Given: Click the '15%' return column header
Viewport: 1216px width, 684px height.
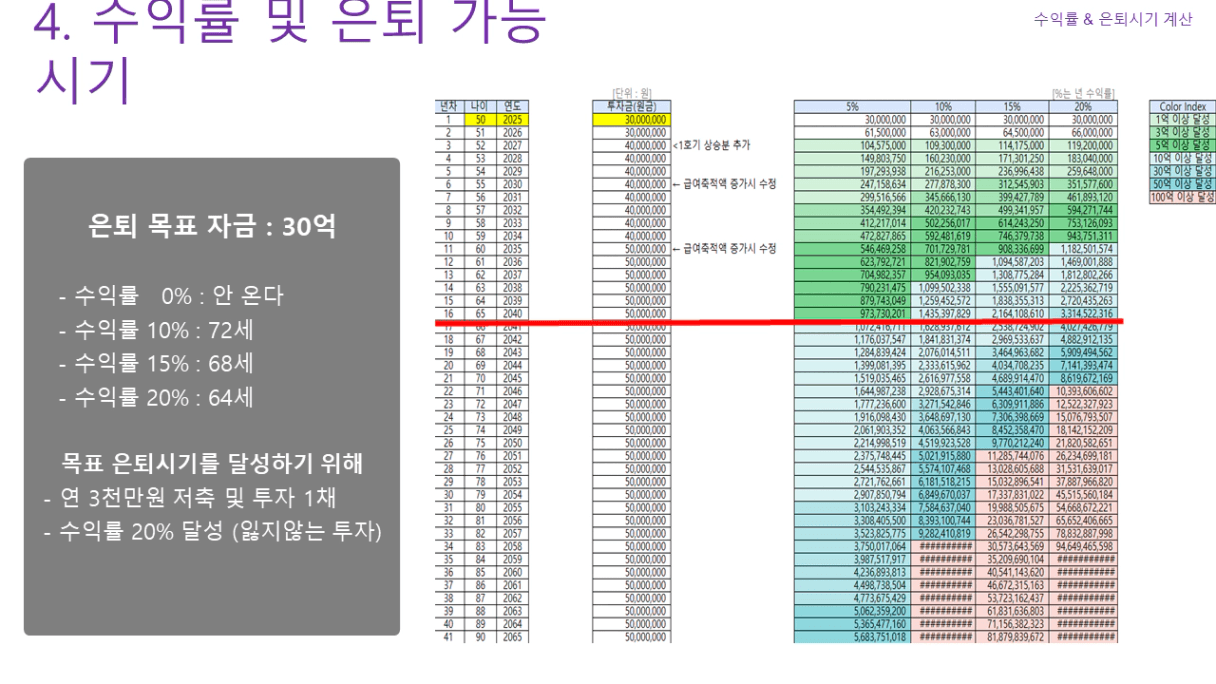Looking at the screenshot, I should (x=1010, y=106).
